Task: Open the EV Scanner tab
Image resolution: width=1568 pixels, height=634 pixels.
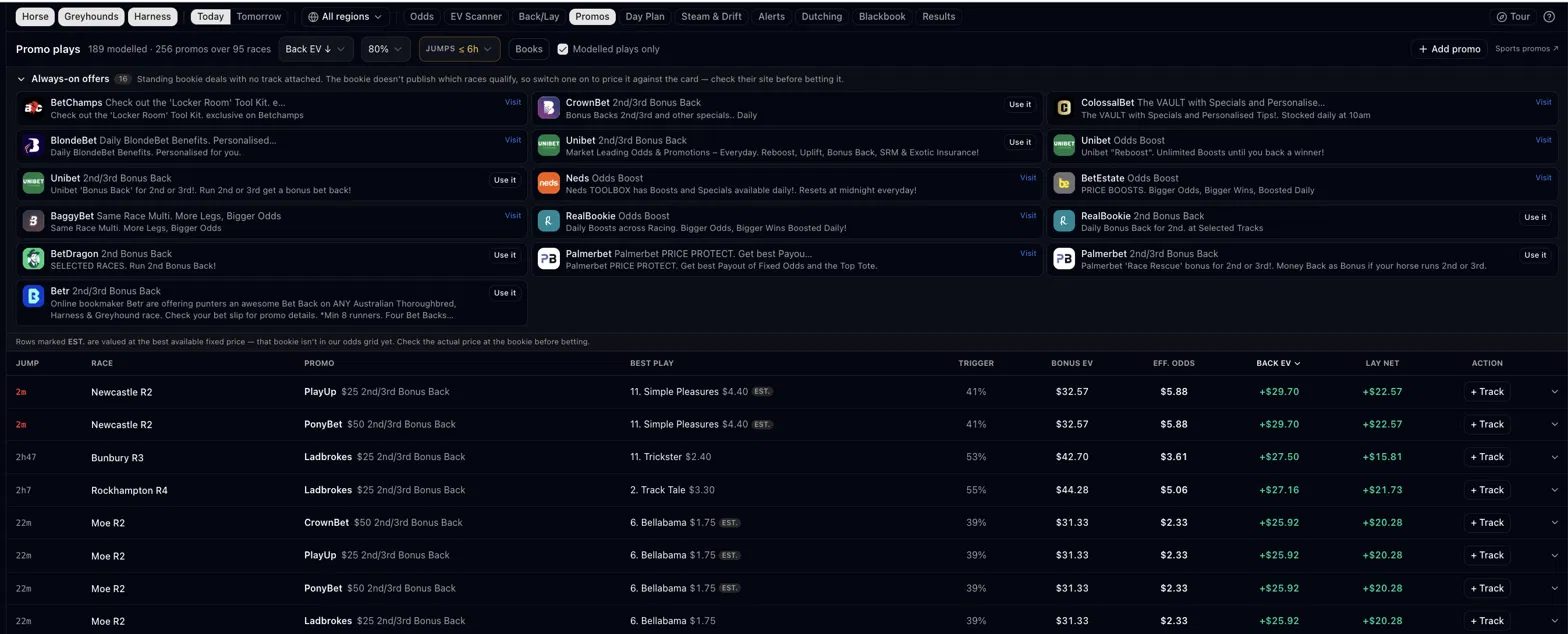Action: click(476, 17)
